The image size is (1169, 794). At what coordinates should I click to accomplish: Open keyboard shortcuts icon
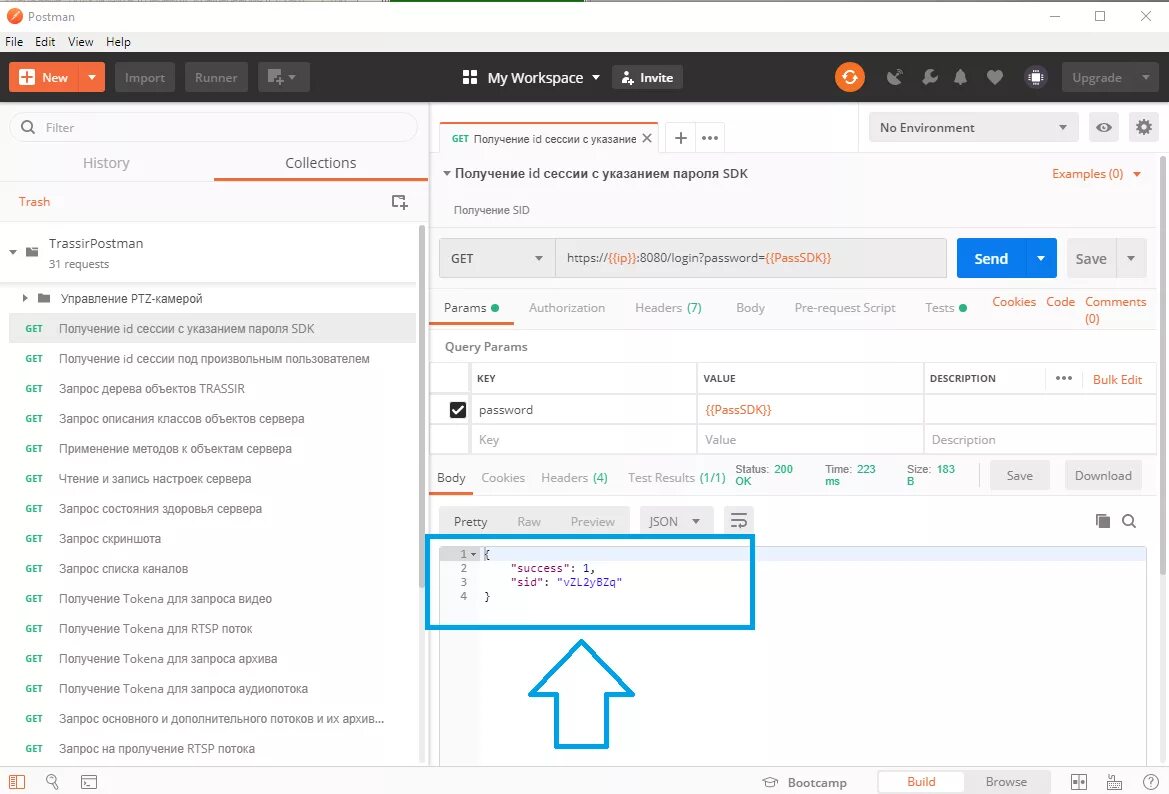pos(1114,782)
